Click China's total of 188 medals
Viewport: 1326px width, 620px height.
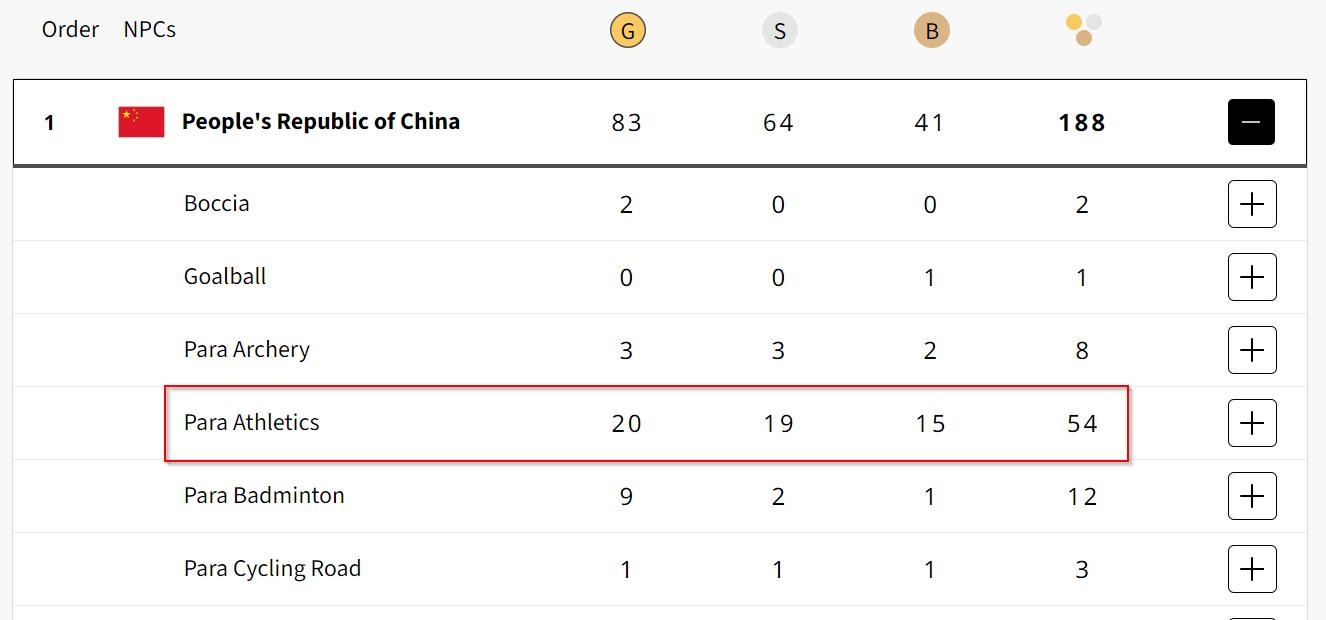[x=1082, y=123]
